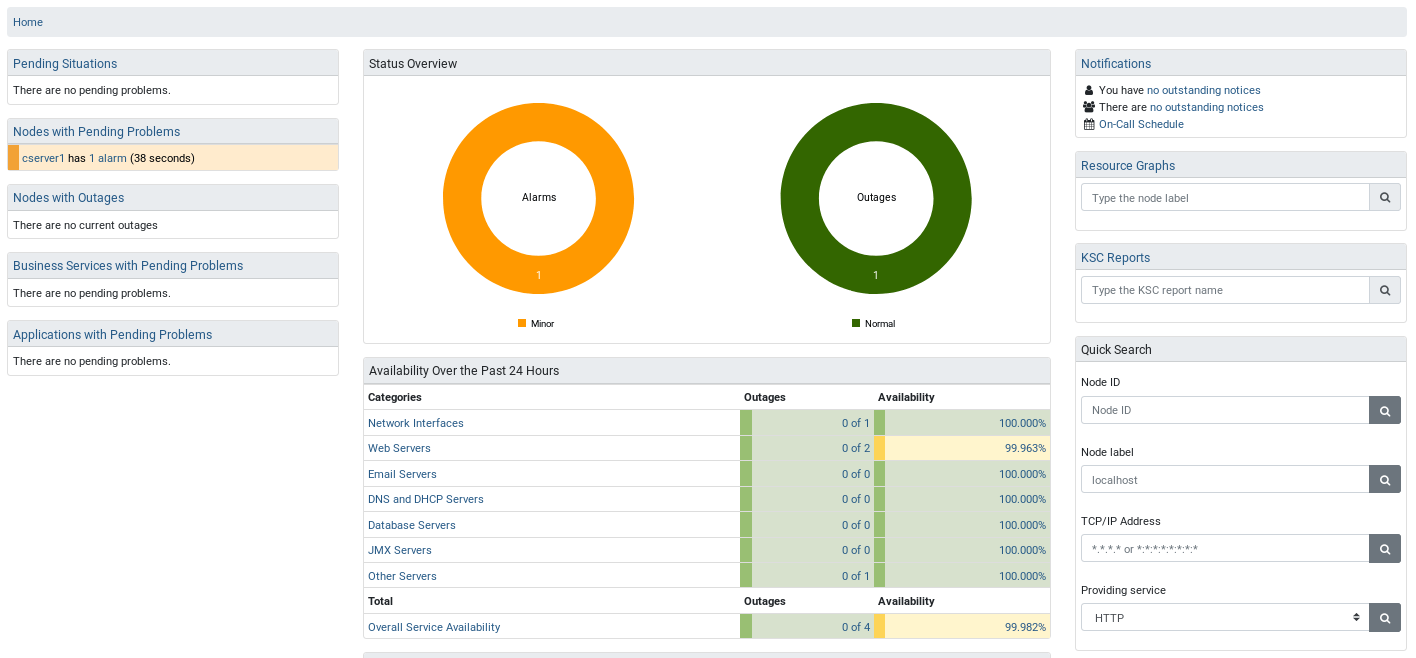
Task: Click the Node ID search icon button
Action: (1385, 410)
